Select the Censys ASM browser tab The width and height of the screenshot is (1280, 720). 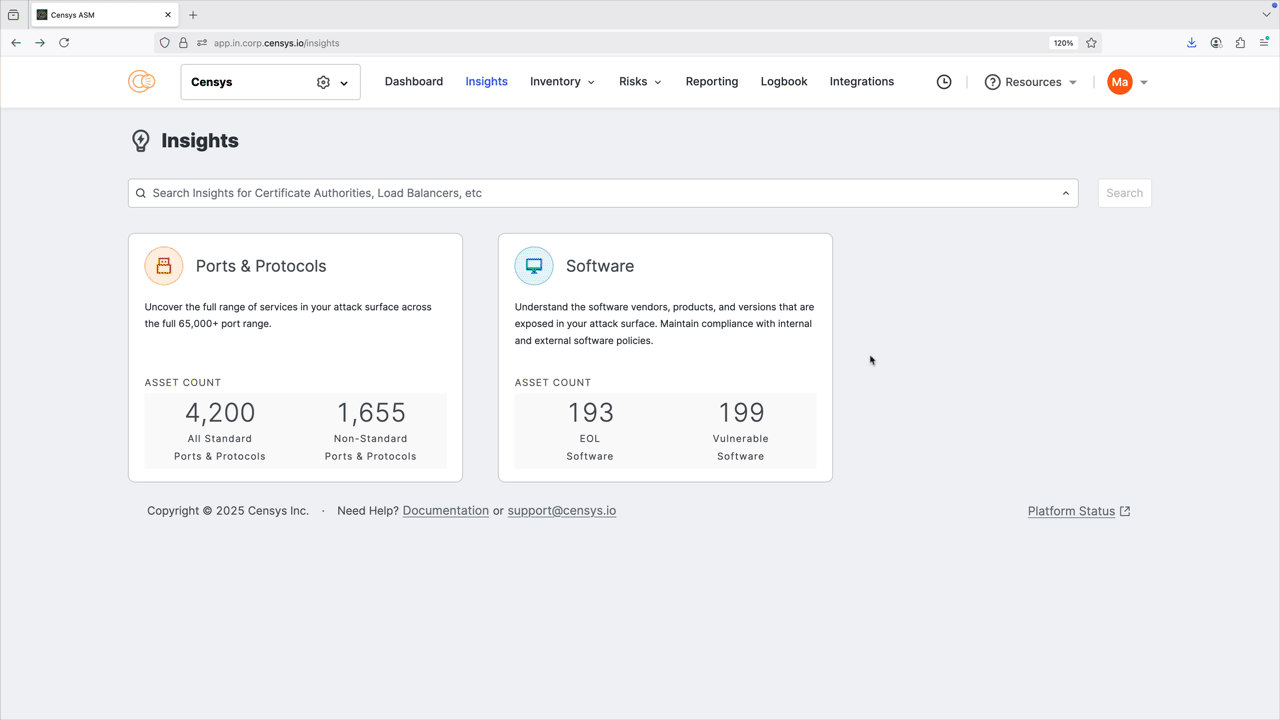click(x=104, y=15)
